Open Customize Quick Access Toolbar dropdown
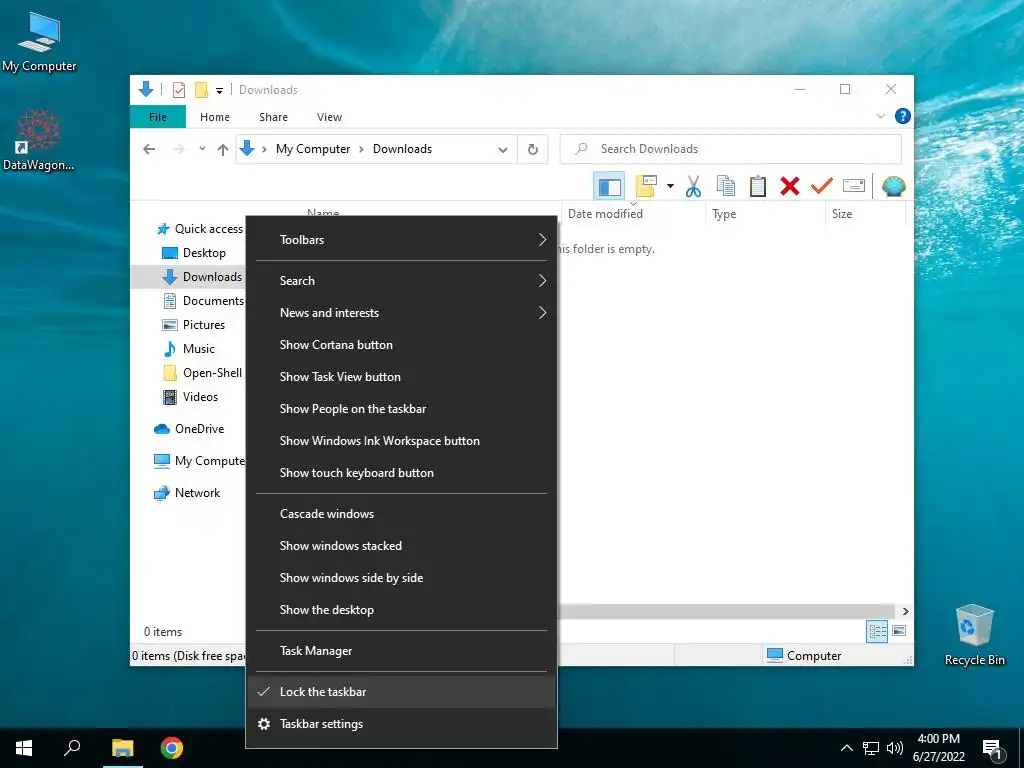The width and height of the screenshot is (1024, 768). (219, 91)
